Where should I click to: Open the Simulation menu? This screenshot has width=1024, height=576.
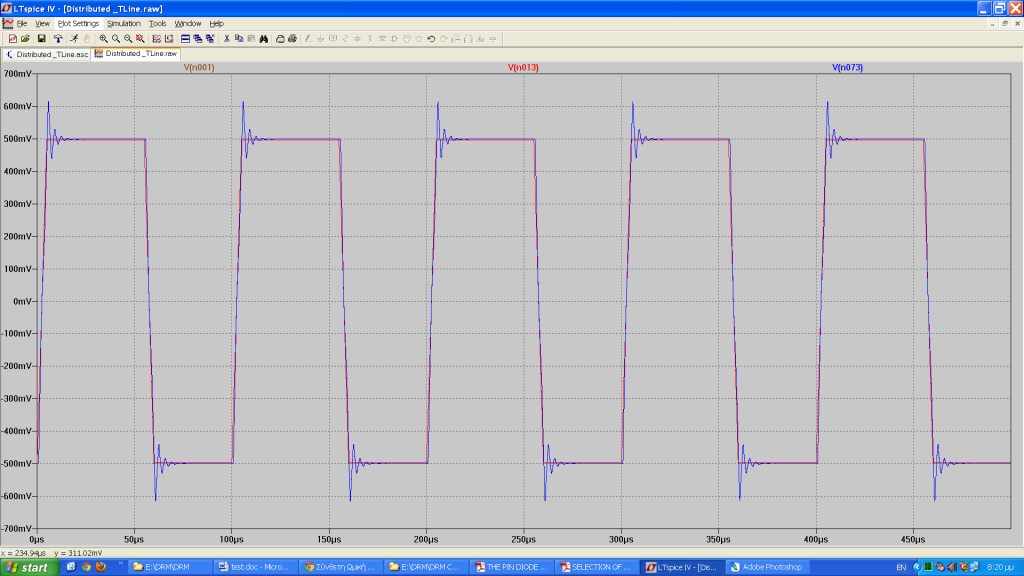point(124,23)
